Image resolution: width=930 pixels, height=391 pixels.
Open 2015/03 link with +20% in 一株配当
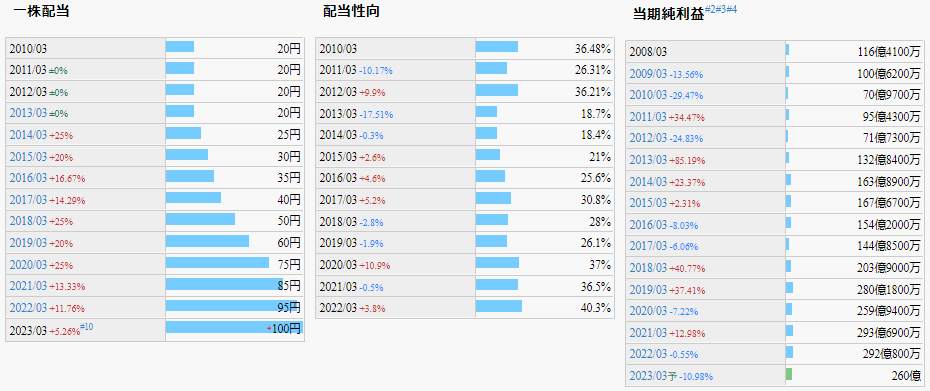[28, 157]
